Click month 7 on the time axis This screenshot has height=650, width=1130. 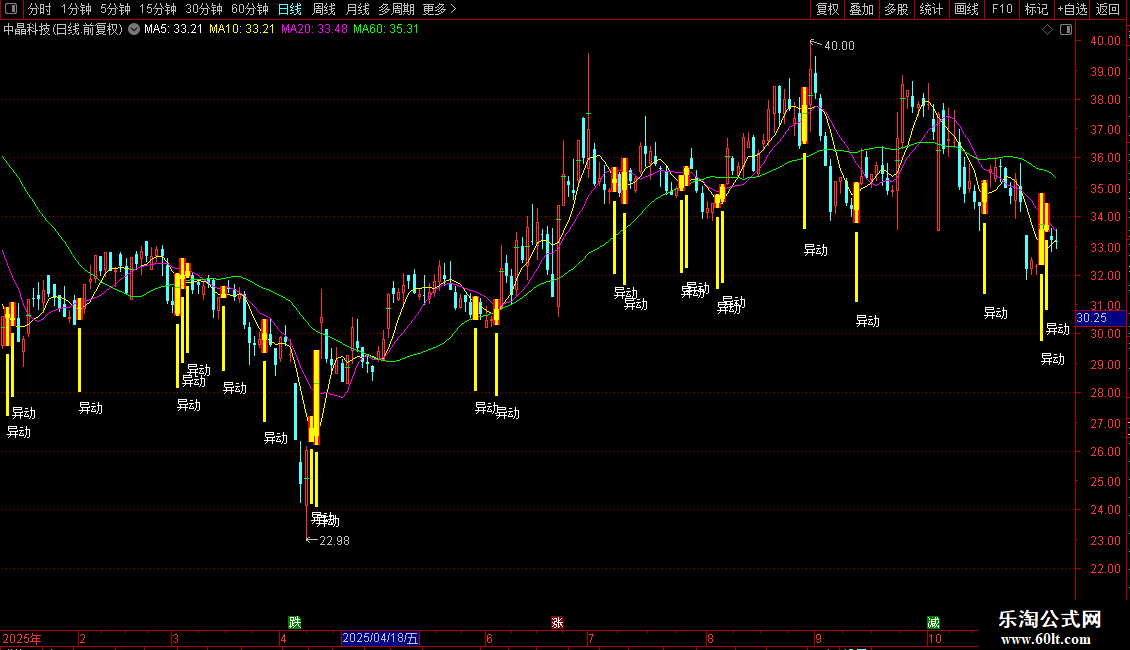(591, 639)
